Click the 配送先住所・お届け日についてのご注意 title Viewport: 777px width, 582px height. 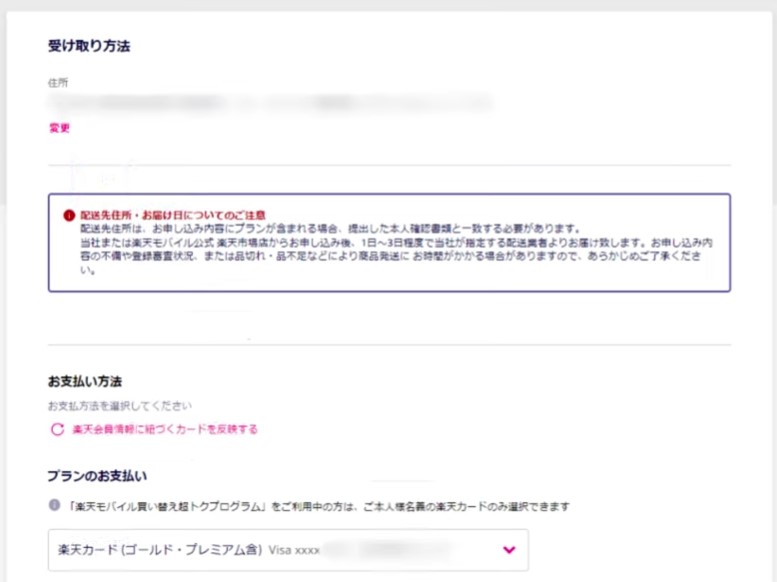[x=172, y=215]
